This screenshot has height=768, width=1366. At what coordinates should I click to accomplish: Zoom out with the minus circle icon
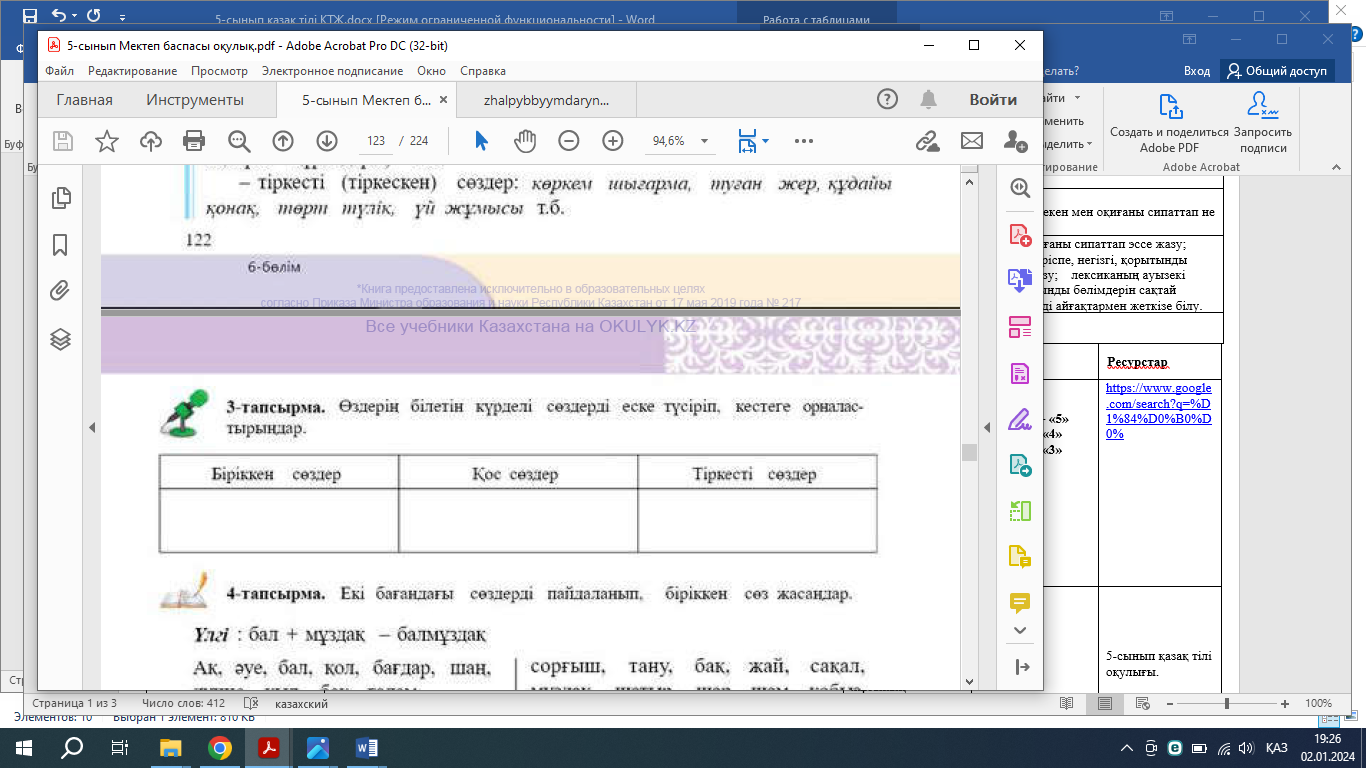pos(569,141)
